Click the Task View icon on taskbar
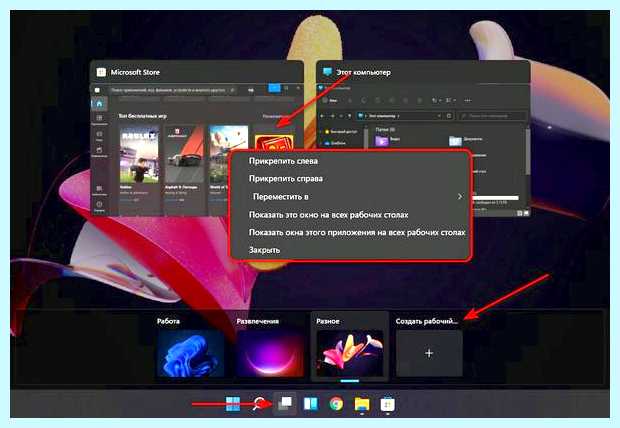This screenshot has height=428, width=620. [285, 404]
